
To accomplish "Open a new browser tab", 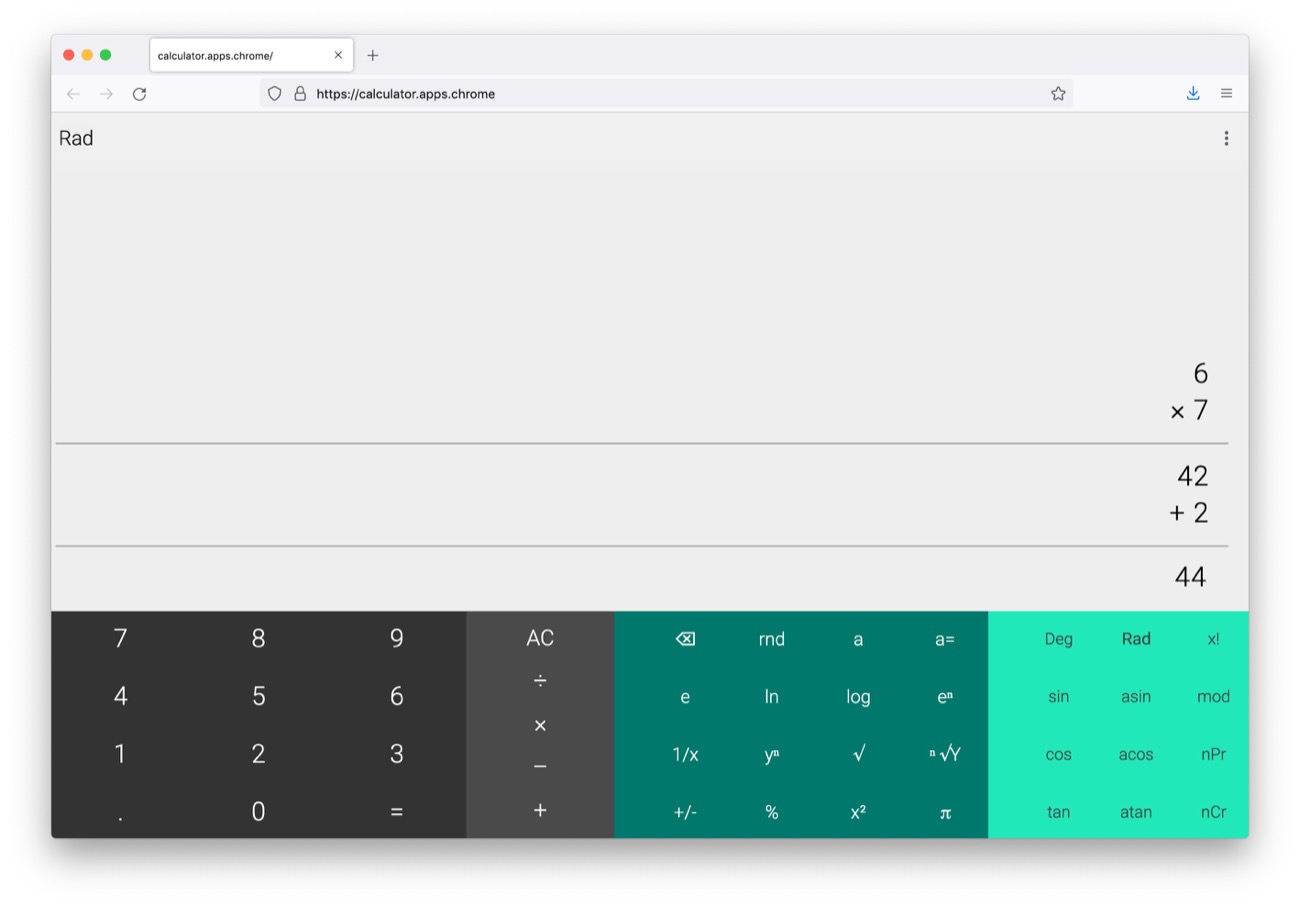I will tap(373, 55).
